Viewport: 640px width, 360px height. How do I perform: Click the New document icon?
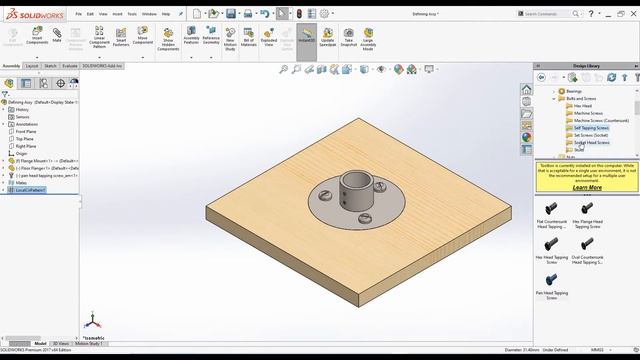pyautogui.click(x=197, y=14)
